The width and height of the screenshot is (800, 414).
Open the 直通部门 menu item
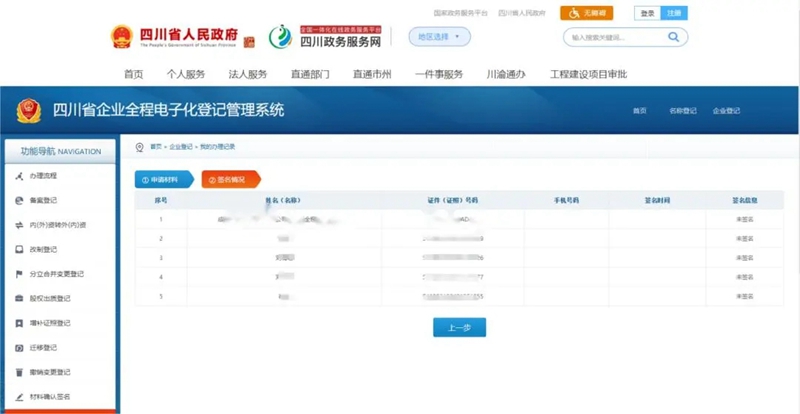pyautogui.click(x=310, y=74)
